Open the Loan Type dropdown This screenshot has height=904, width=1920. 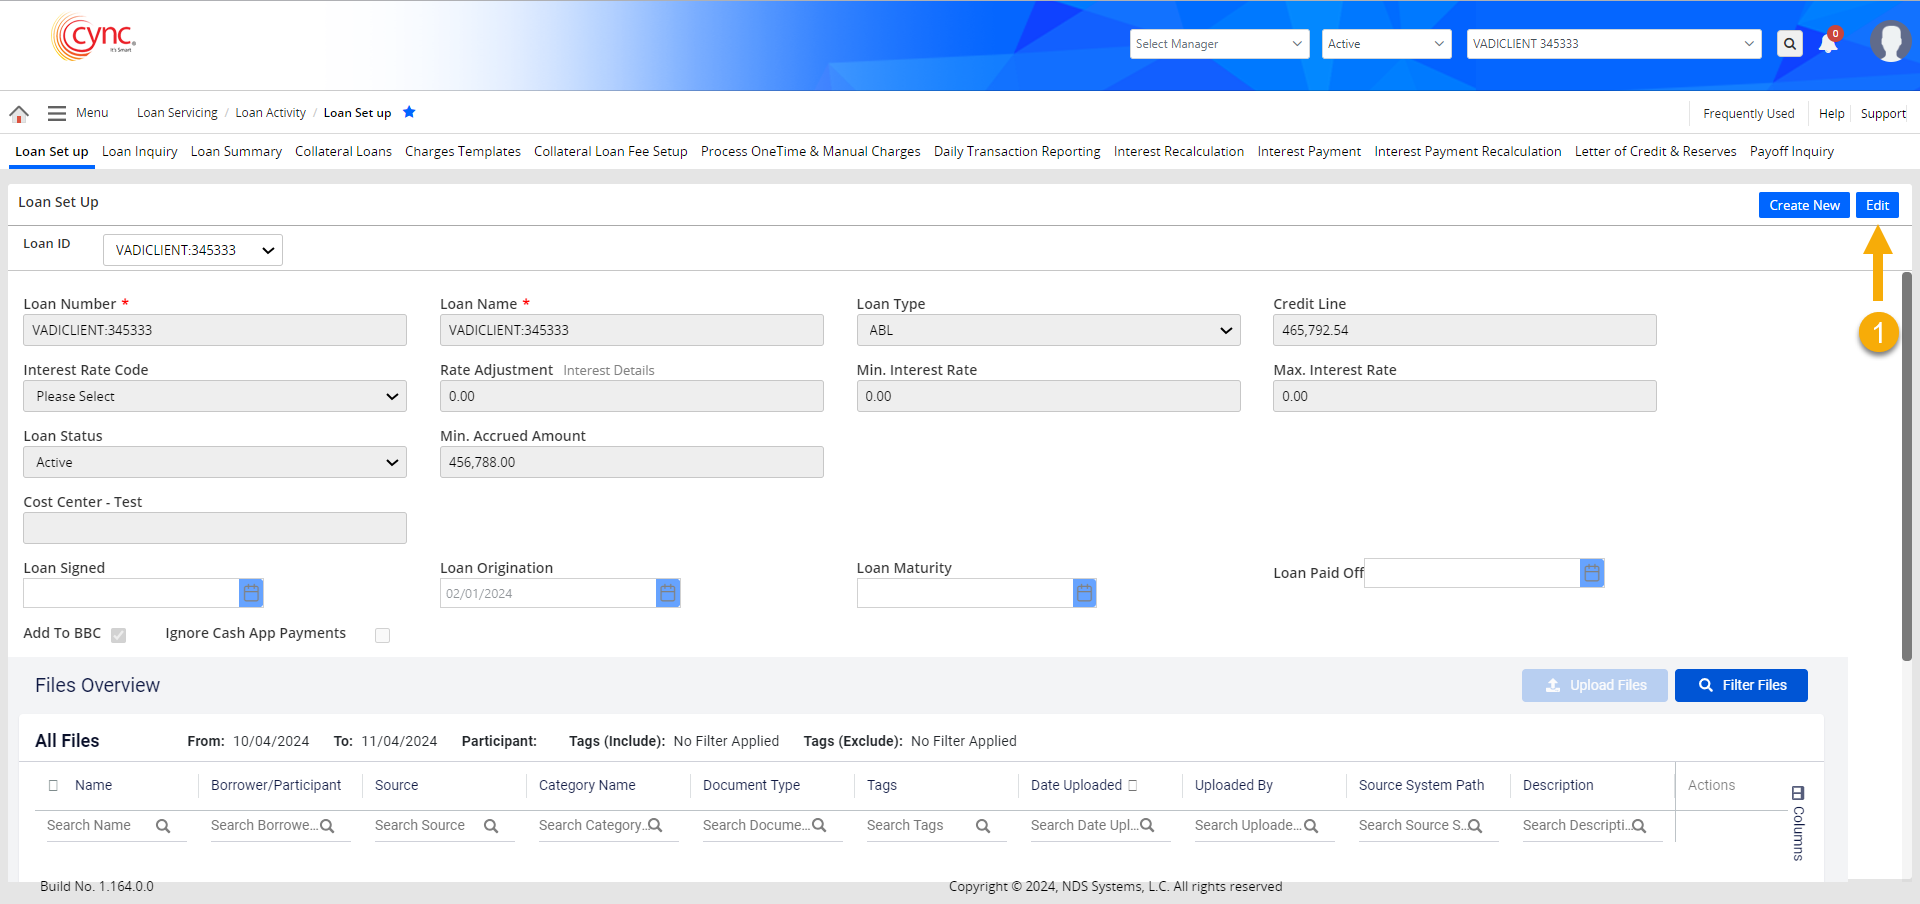click(x=1048, y=331)
